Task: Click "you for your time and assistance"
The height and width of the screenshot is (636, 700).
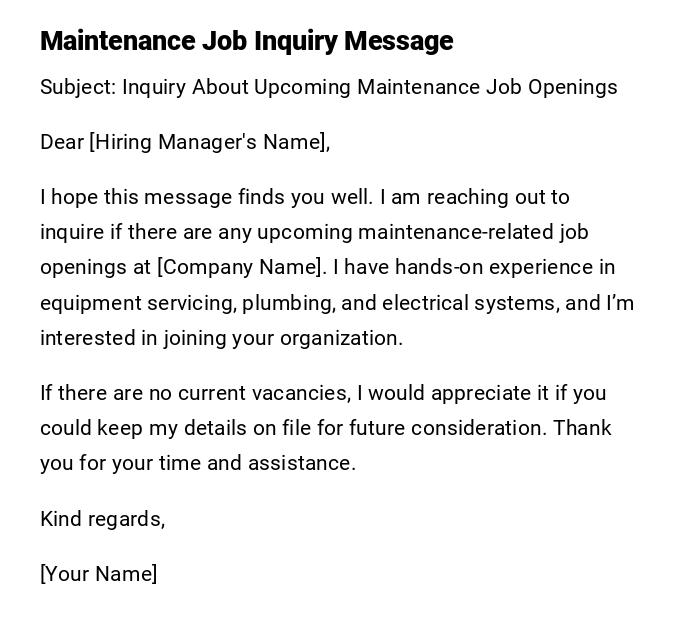Action: point(198,463)
